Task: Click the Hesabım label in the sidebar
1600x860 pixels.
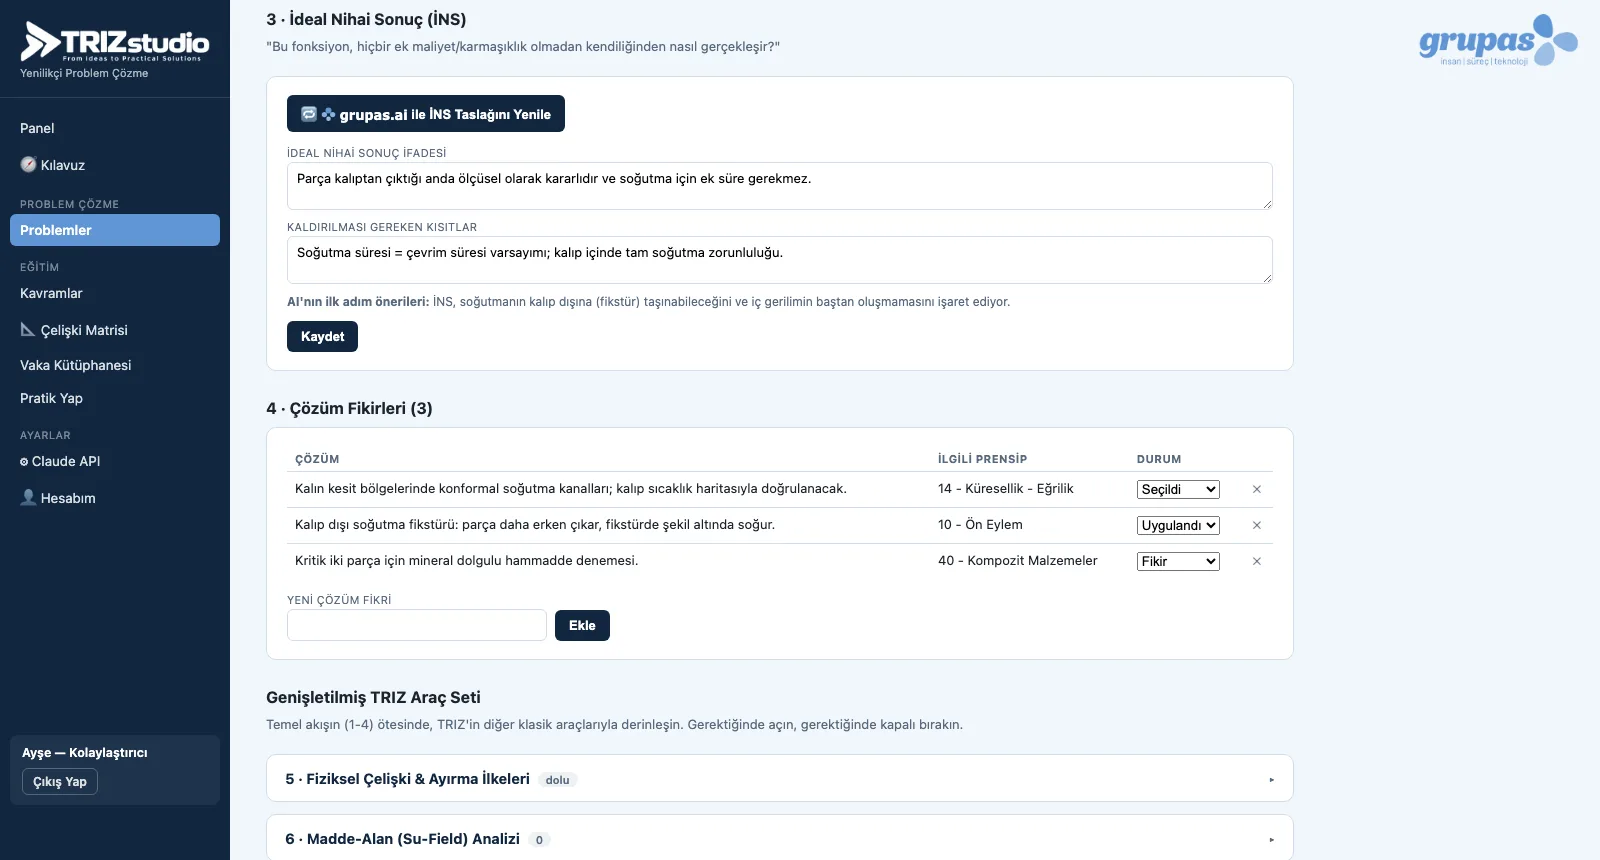Action: click(68, 498)
